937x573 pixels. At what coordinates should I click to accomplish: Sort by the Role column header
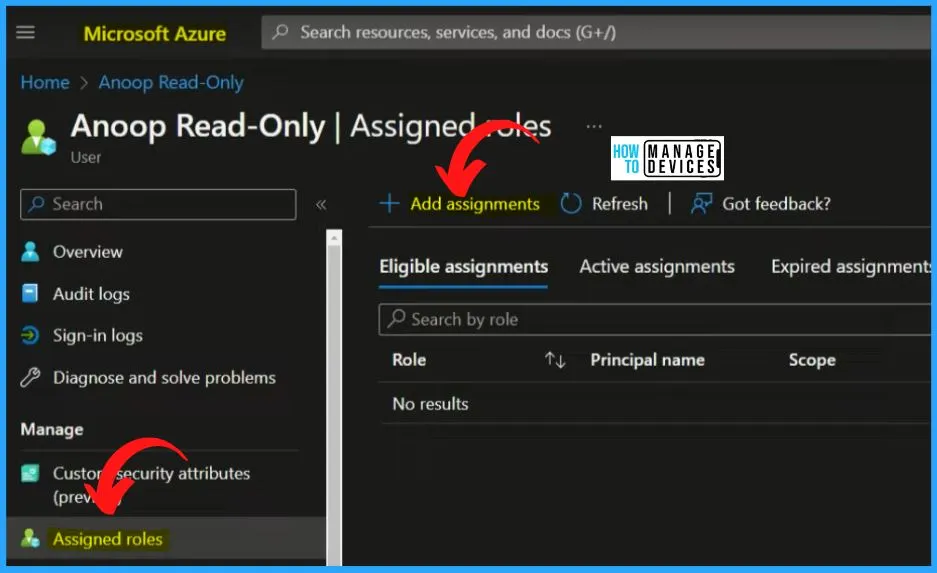[x=409, y=360]
